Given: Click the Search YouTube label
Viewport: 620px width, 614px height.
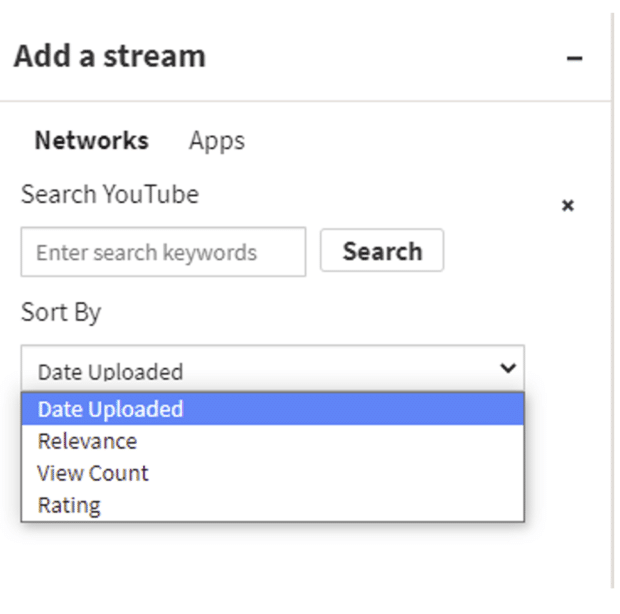Looking at the screenshot, I should coord(110,194).
